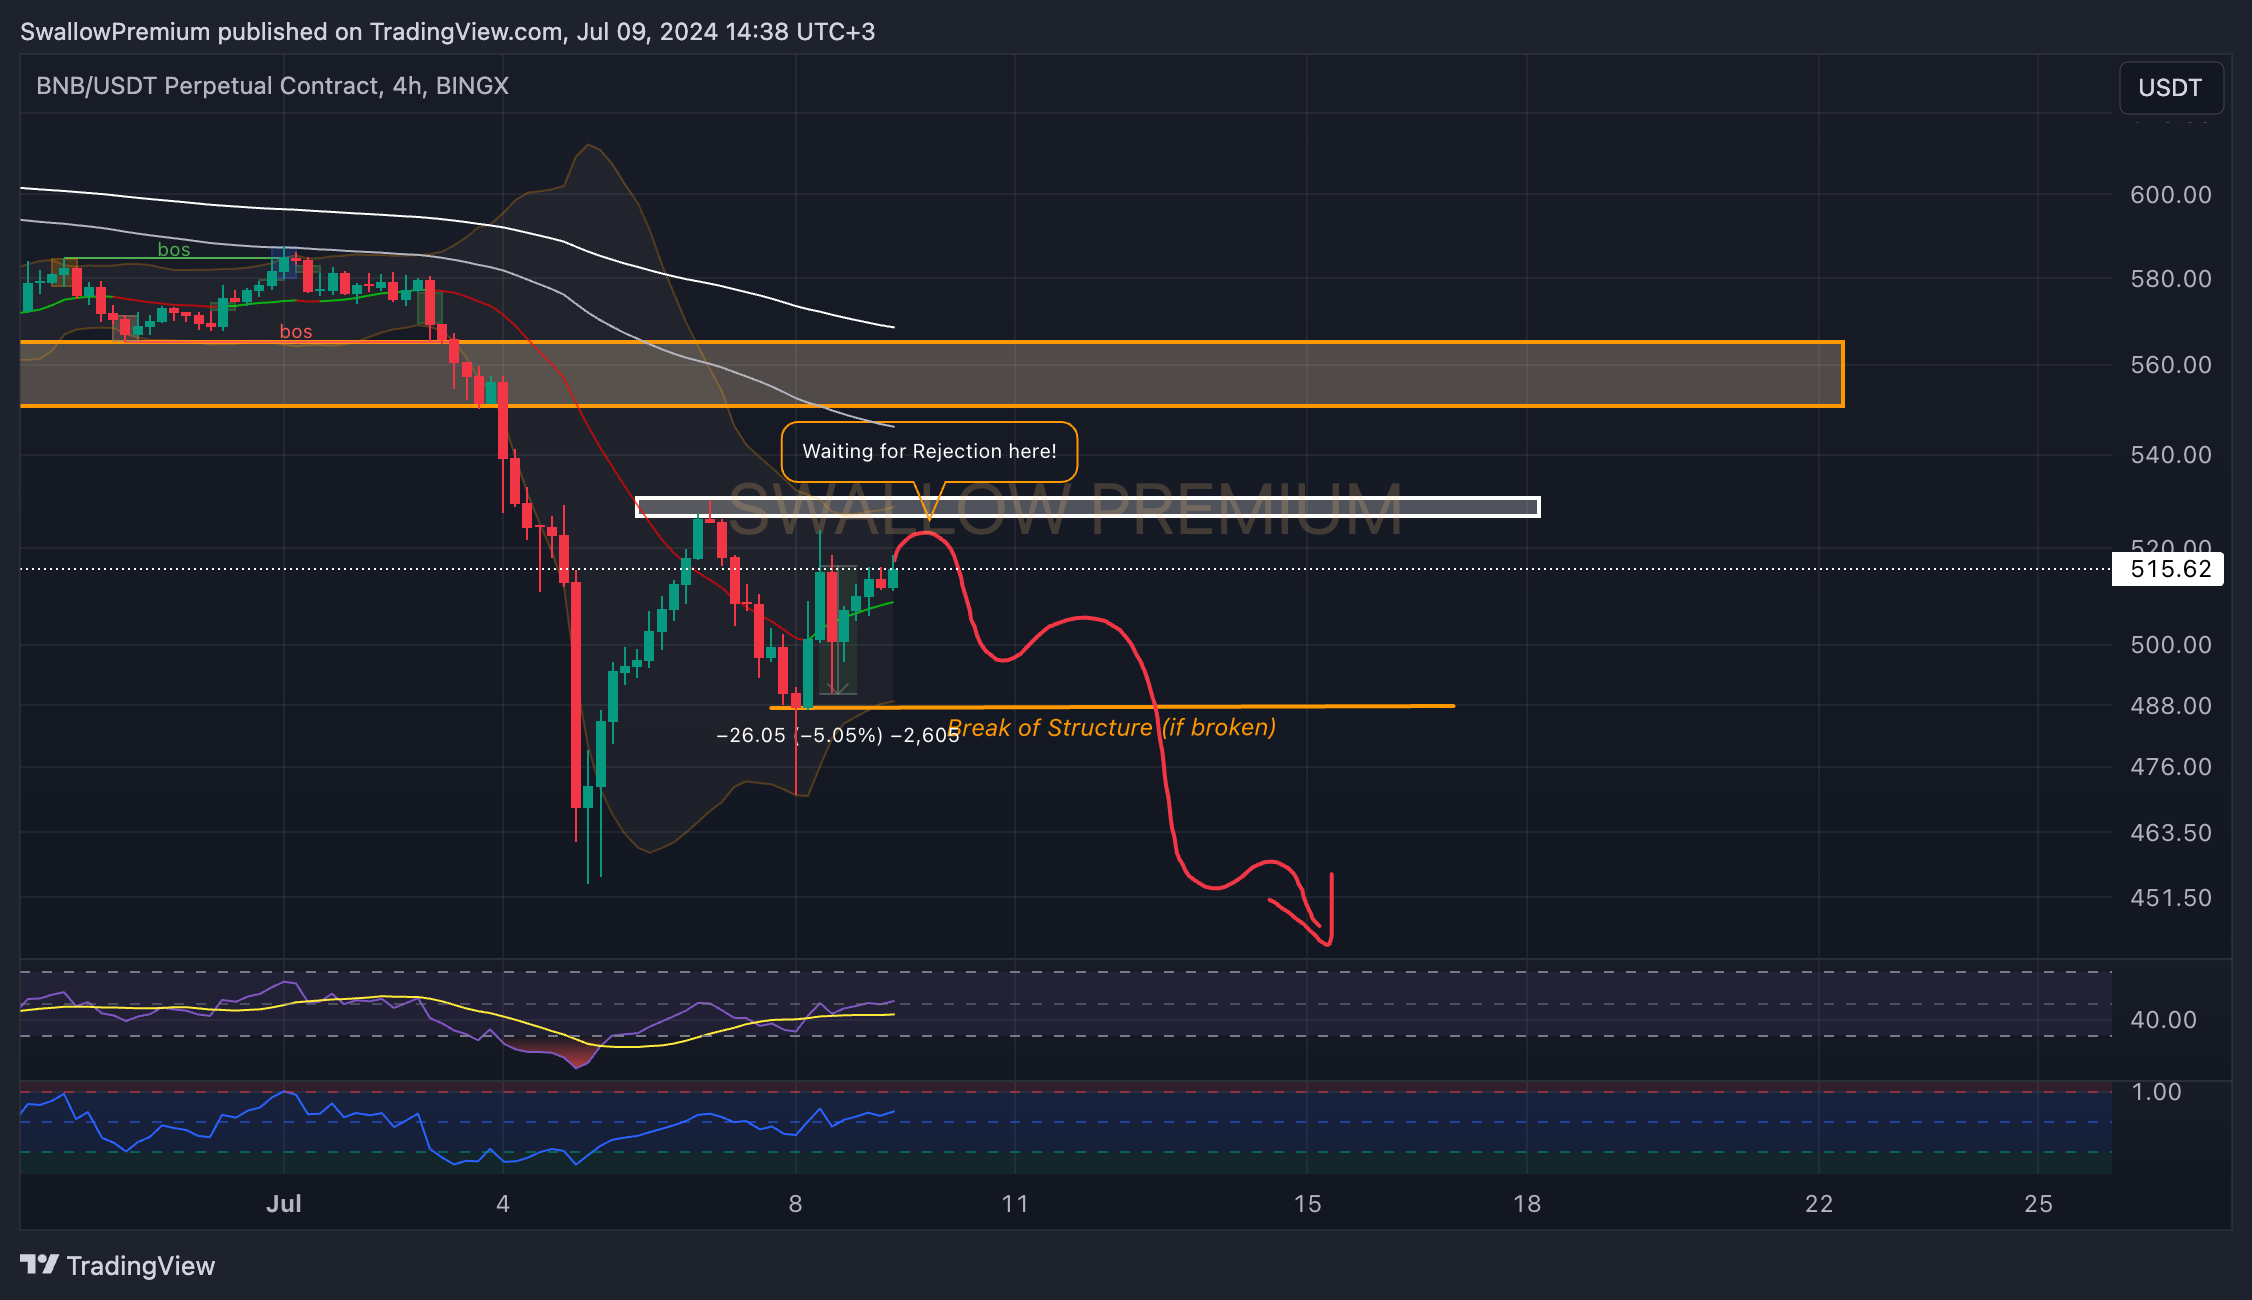The image size is (2252, 1300).
Task: Click the red 'bos' label
Action: pos(296,332)
